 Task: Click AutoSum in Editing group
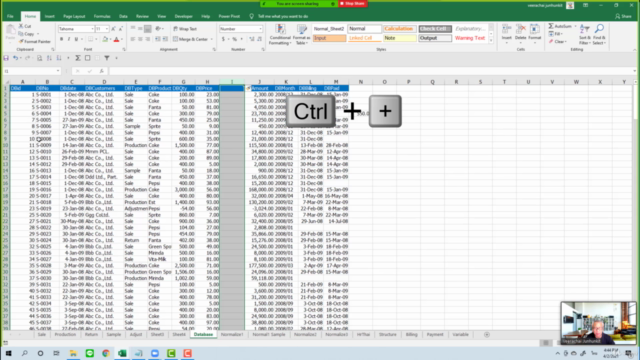[x=560, y=26]
